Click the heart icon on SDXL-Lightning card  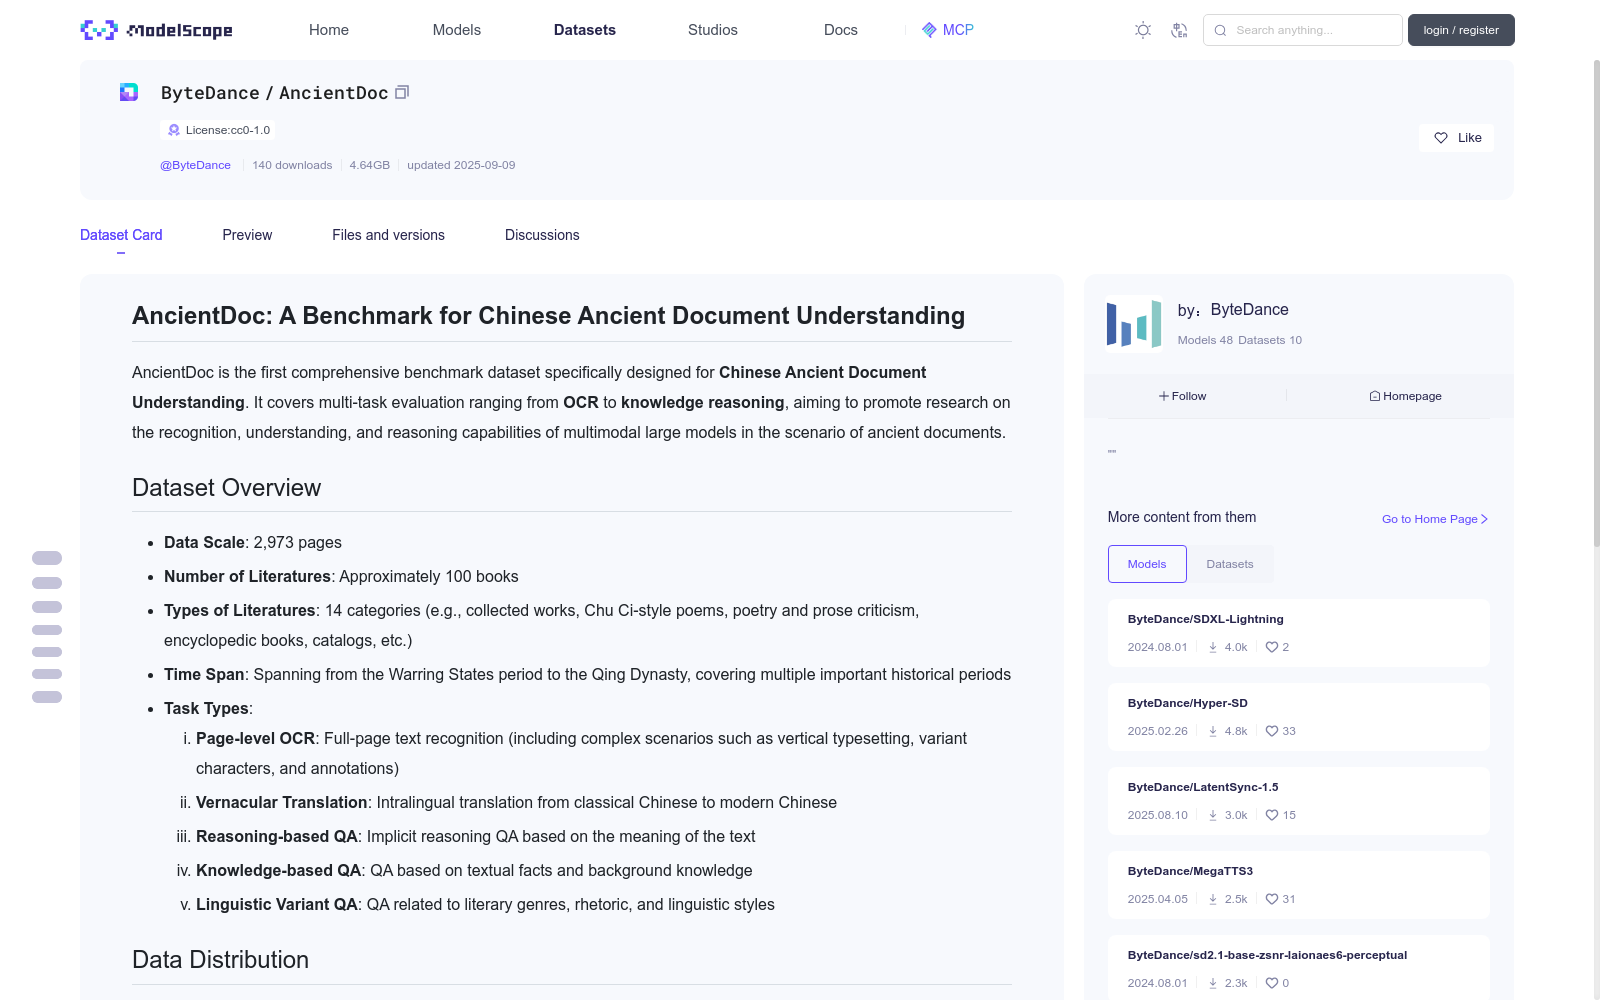[1272, 647]
